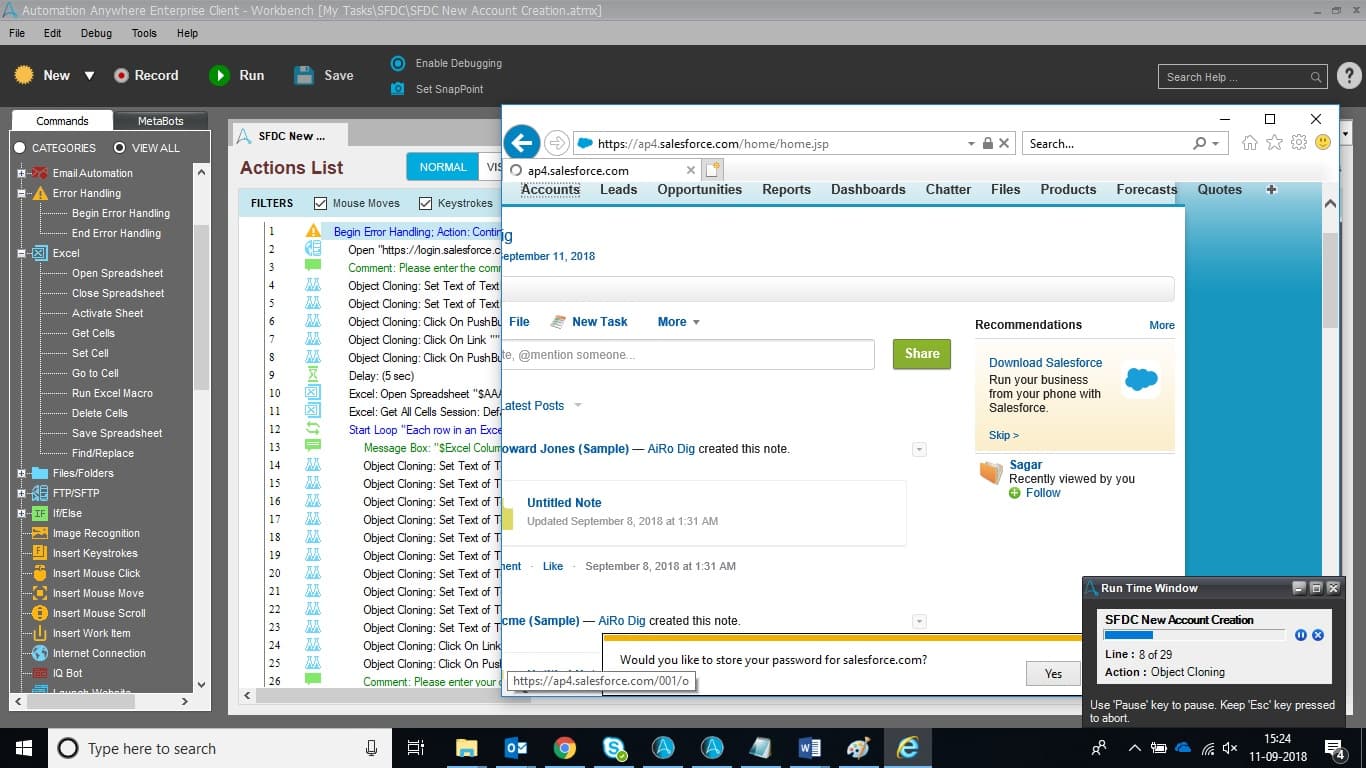Pause the task in Run Time Window
This screenshot has height=768, width=1366.
point(1301,635)
